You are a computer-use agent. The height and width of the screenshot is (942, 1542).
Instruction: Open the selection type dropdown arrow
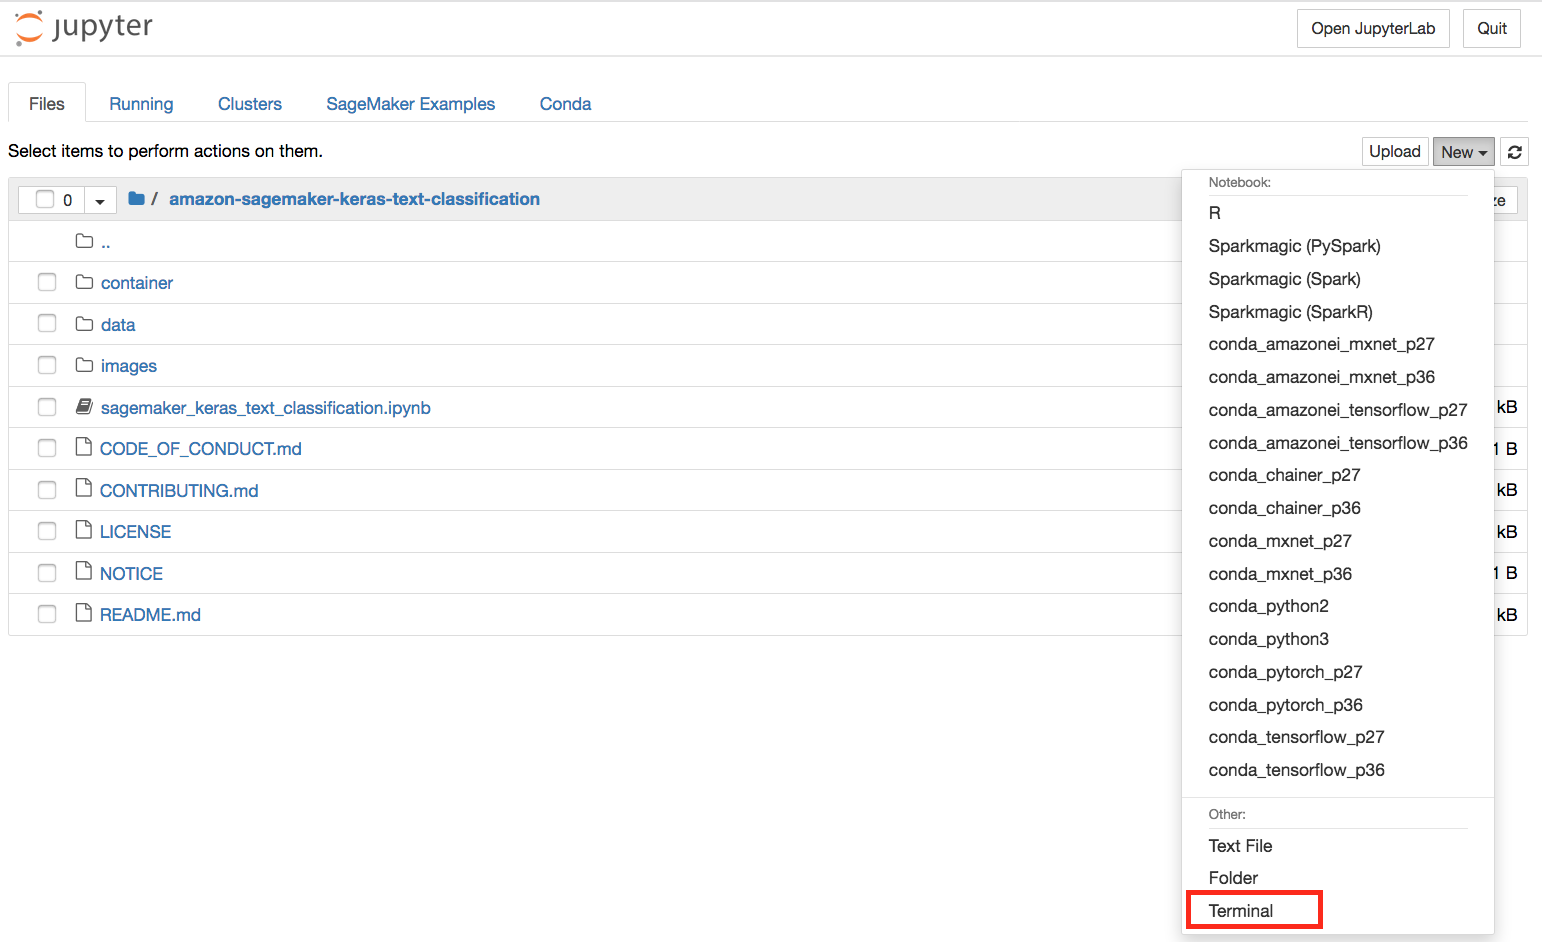point(100,200)
